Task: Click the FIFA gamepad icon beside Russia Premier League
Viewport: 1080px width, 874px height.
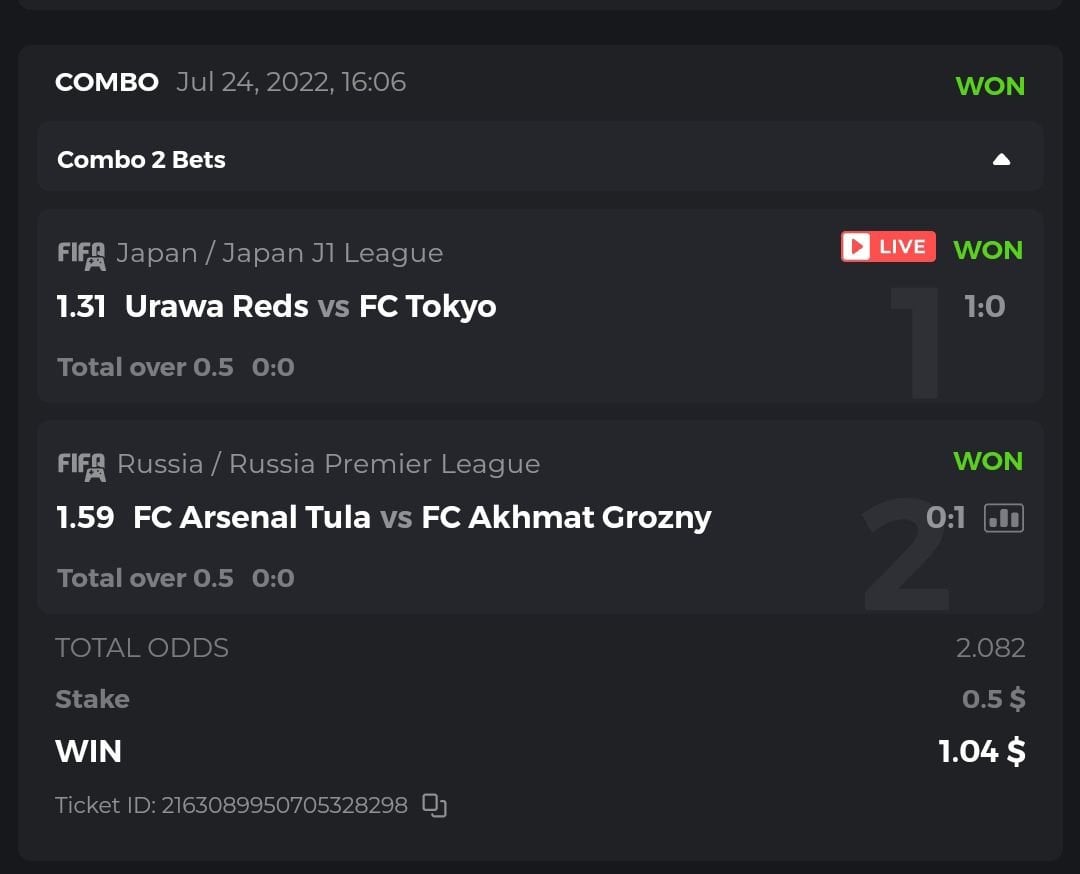Action: (x=81, y=465)
